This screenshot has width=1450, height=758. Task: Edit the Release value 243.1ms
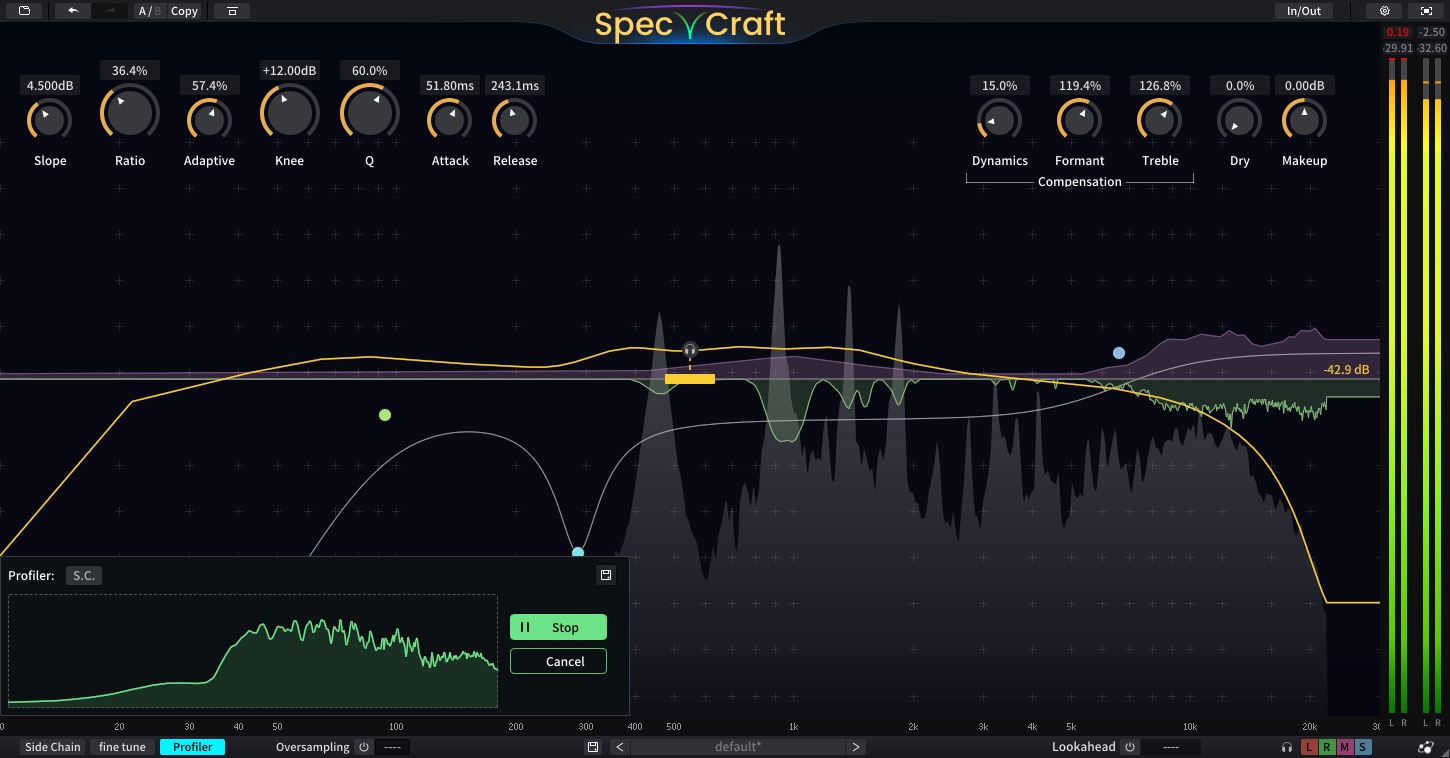515,86
